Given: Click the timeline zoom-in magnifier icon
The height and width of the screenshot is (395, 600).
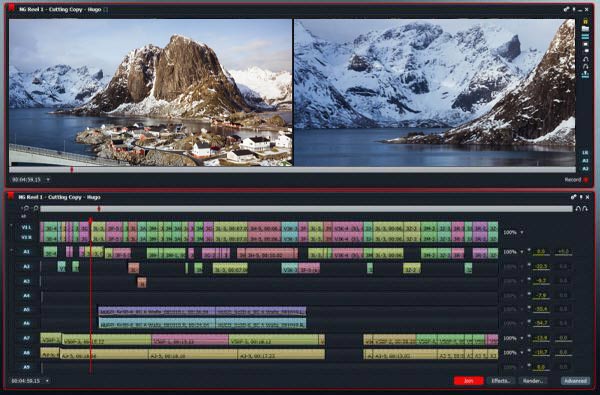Looking at the screenshot, I should [x=36, y=209].
